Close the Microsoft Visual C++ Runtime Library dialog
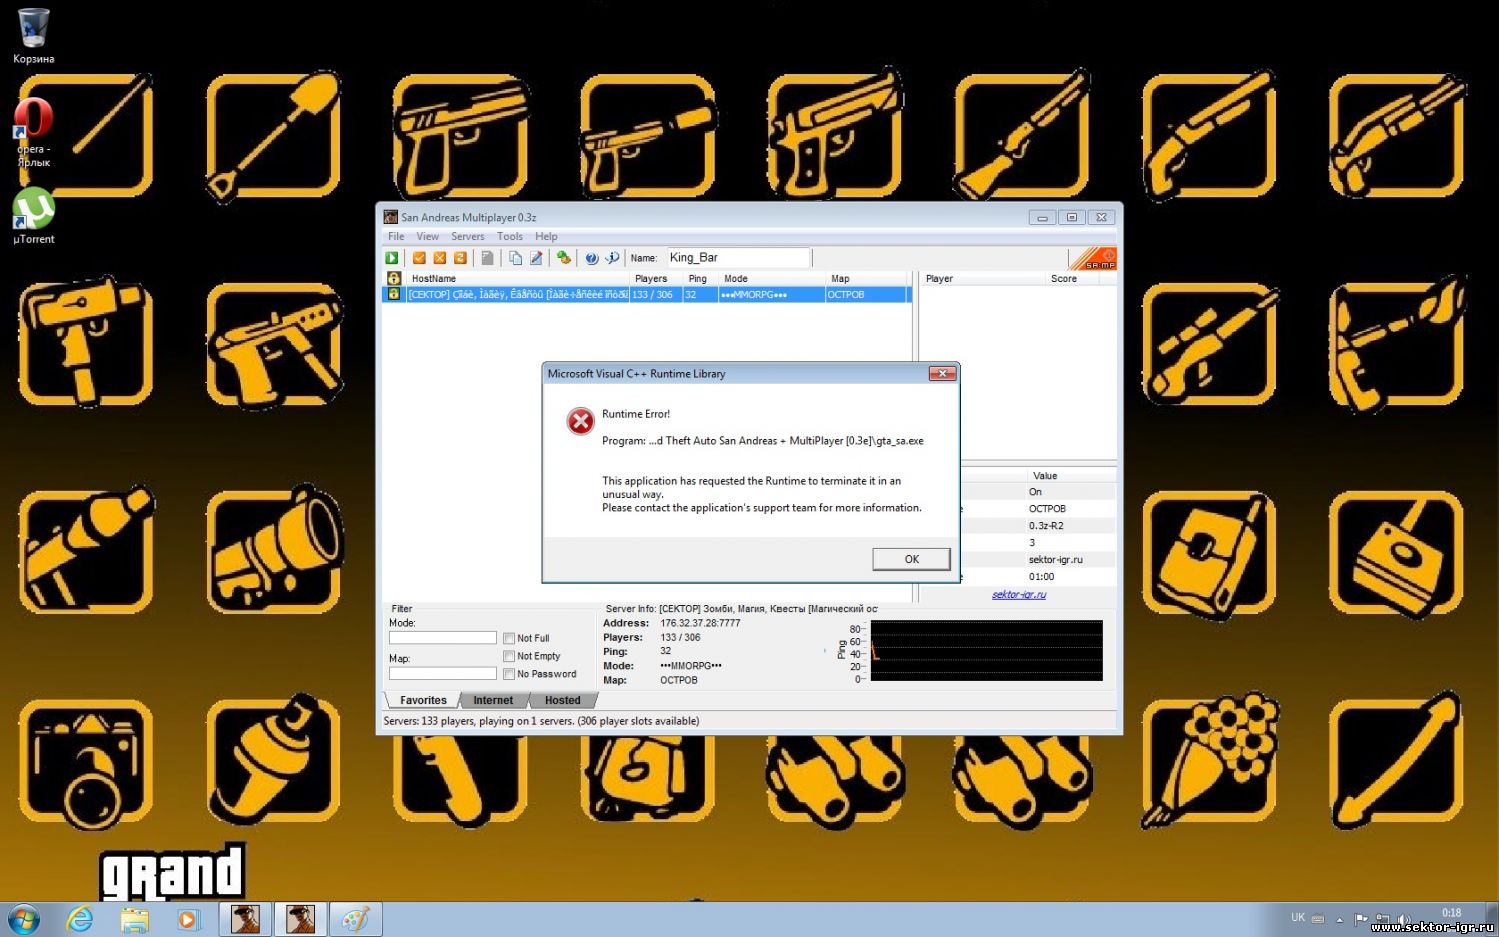 click(x=942, y=373)
